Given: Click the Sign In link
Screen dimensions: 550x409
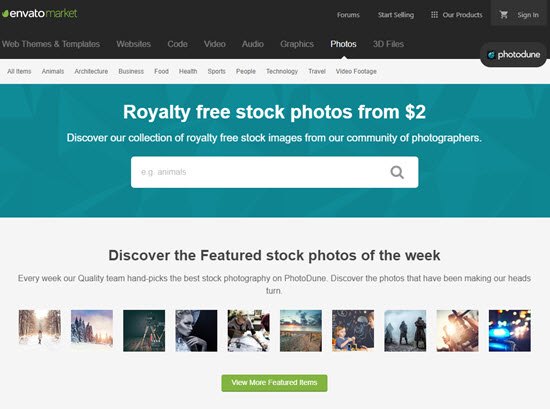Looking at the screenshot, I should [528, 15].
